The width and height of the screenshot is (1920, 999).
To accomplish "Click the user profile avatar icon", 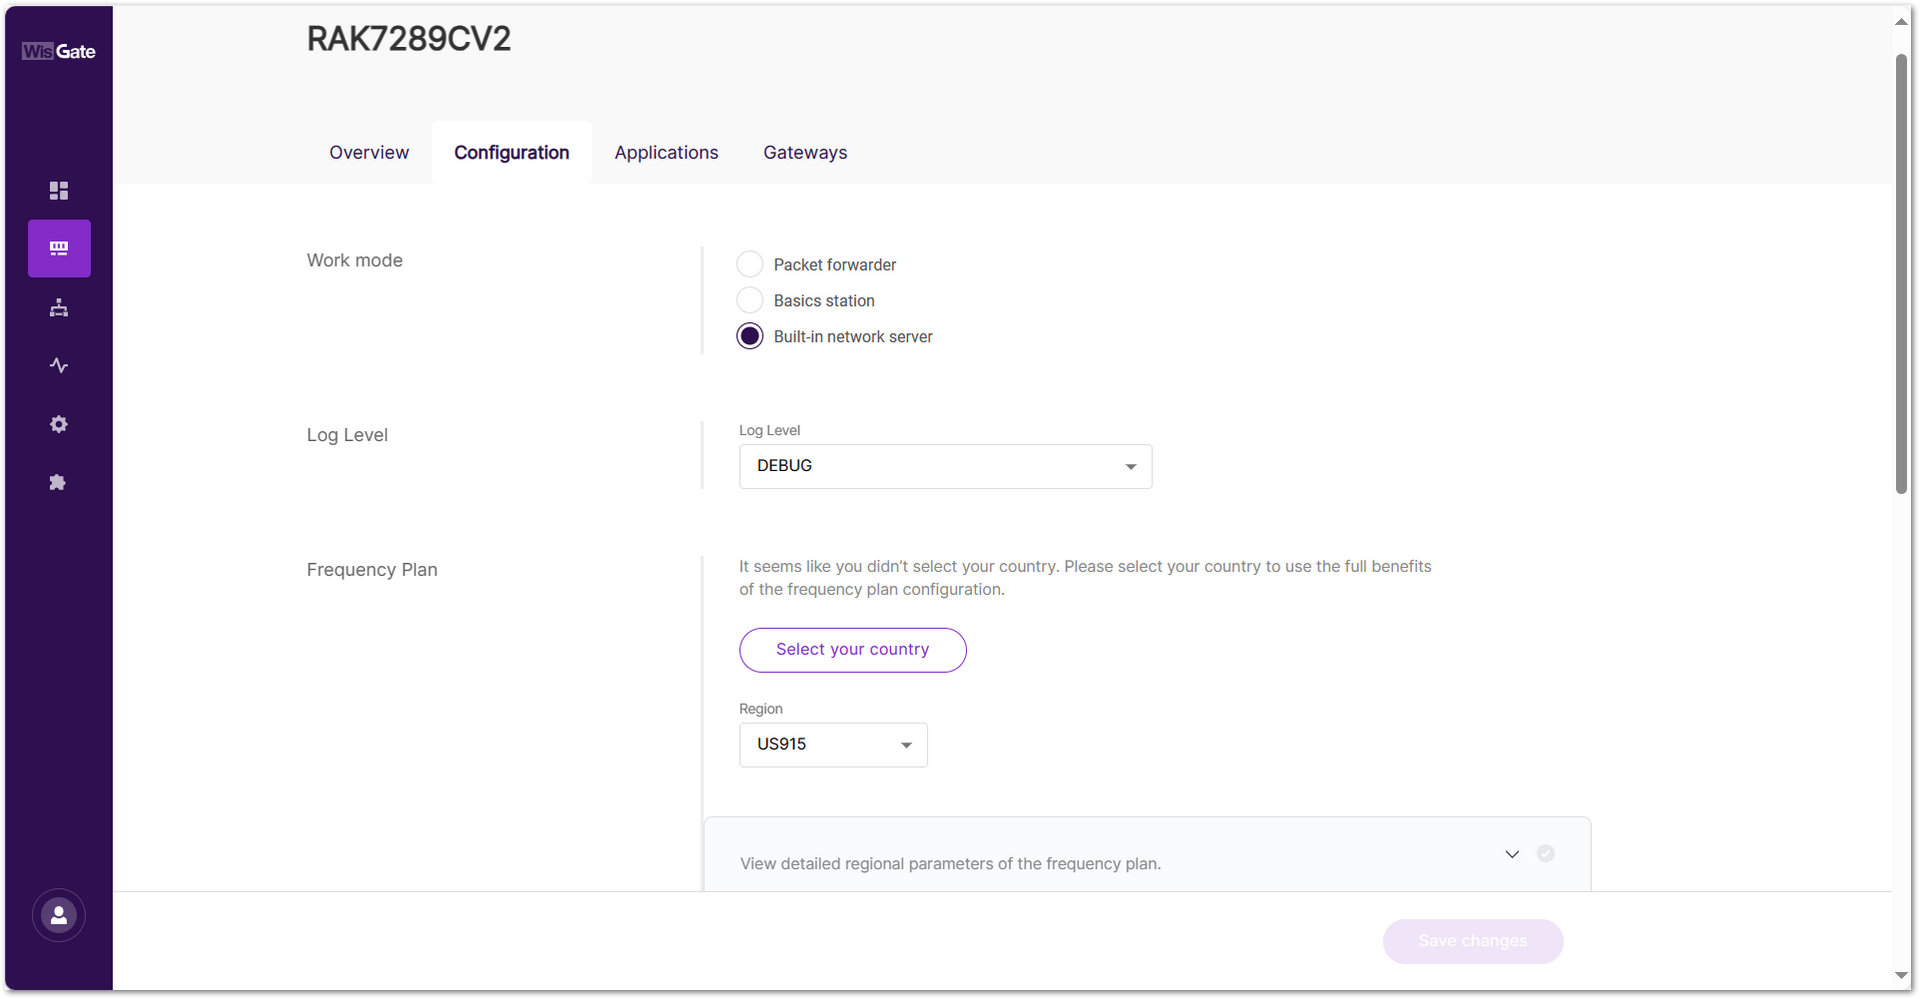I will [x=59, y=915].
